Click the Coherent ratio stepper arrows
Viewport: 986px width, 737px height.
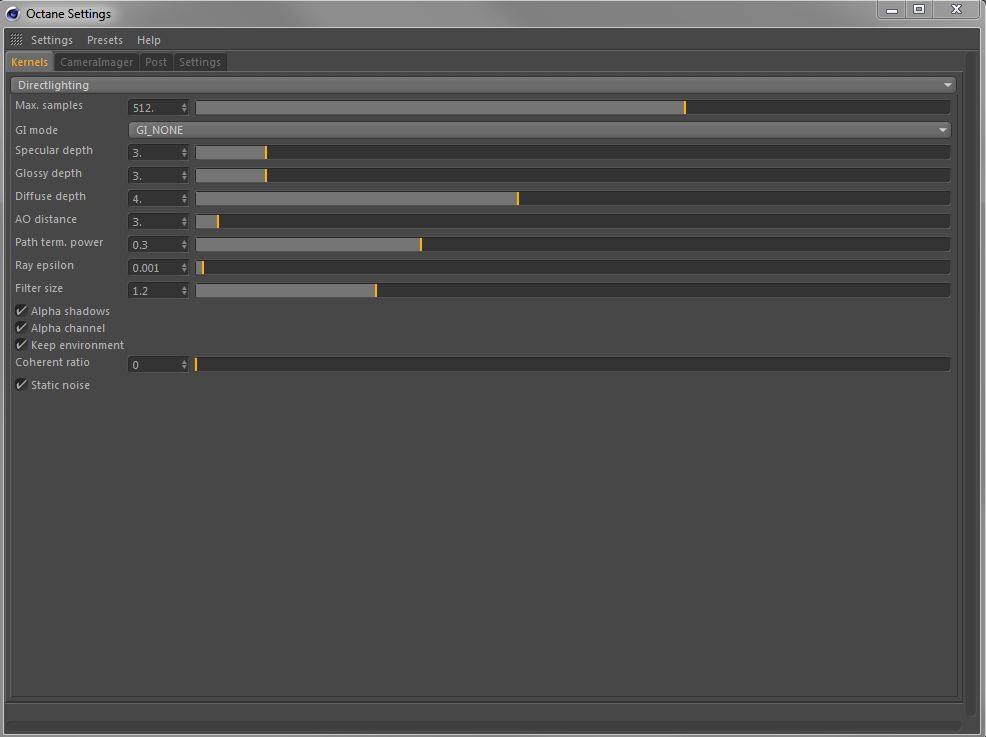coord(184,365)
